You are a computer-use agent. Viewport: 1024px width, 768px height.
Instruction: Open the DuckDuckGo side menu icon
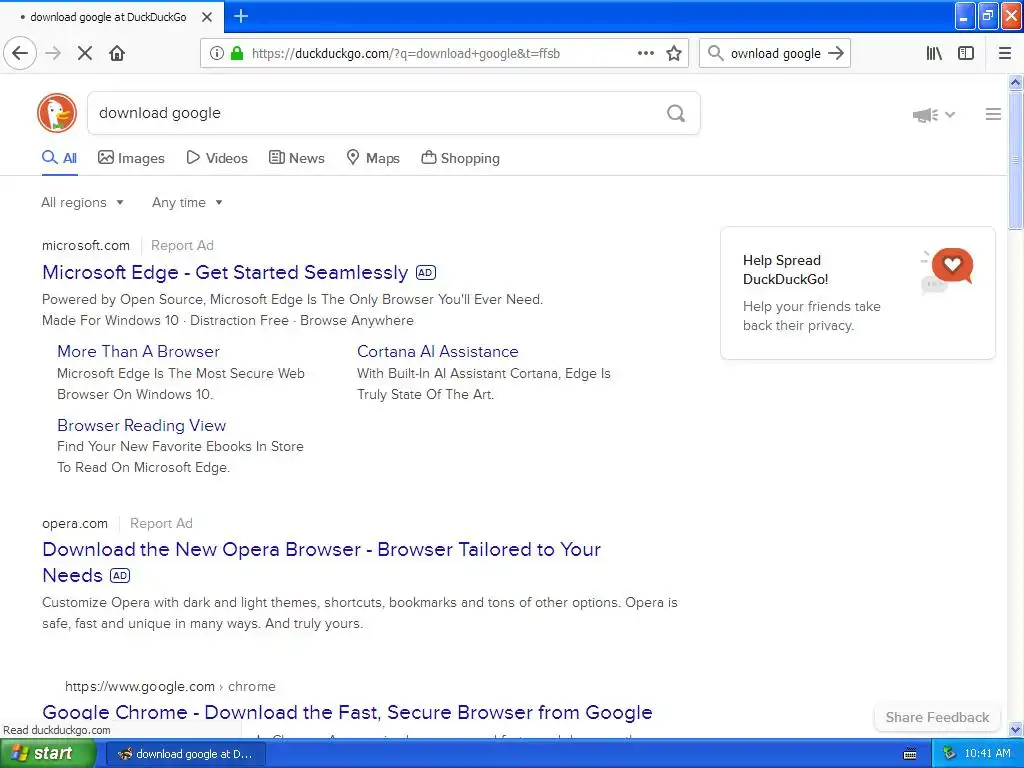pos(993,114)
